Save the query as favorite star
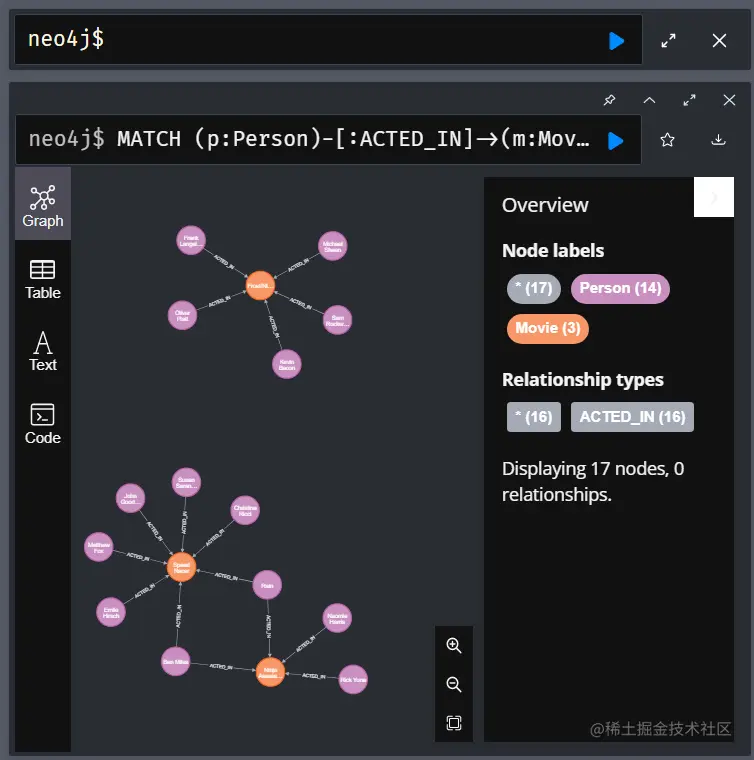Image resolution: width=754 pixels, height=760 pixels. click(667, 140)
